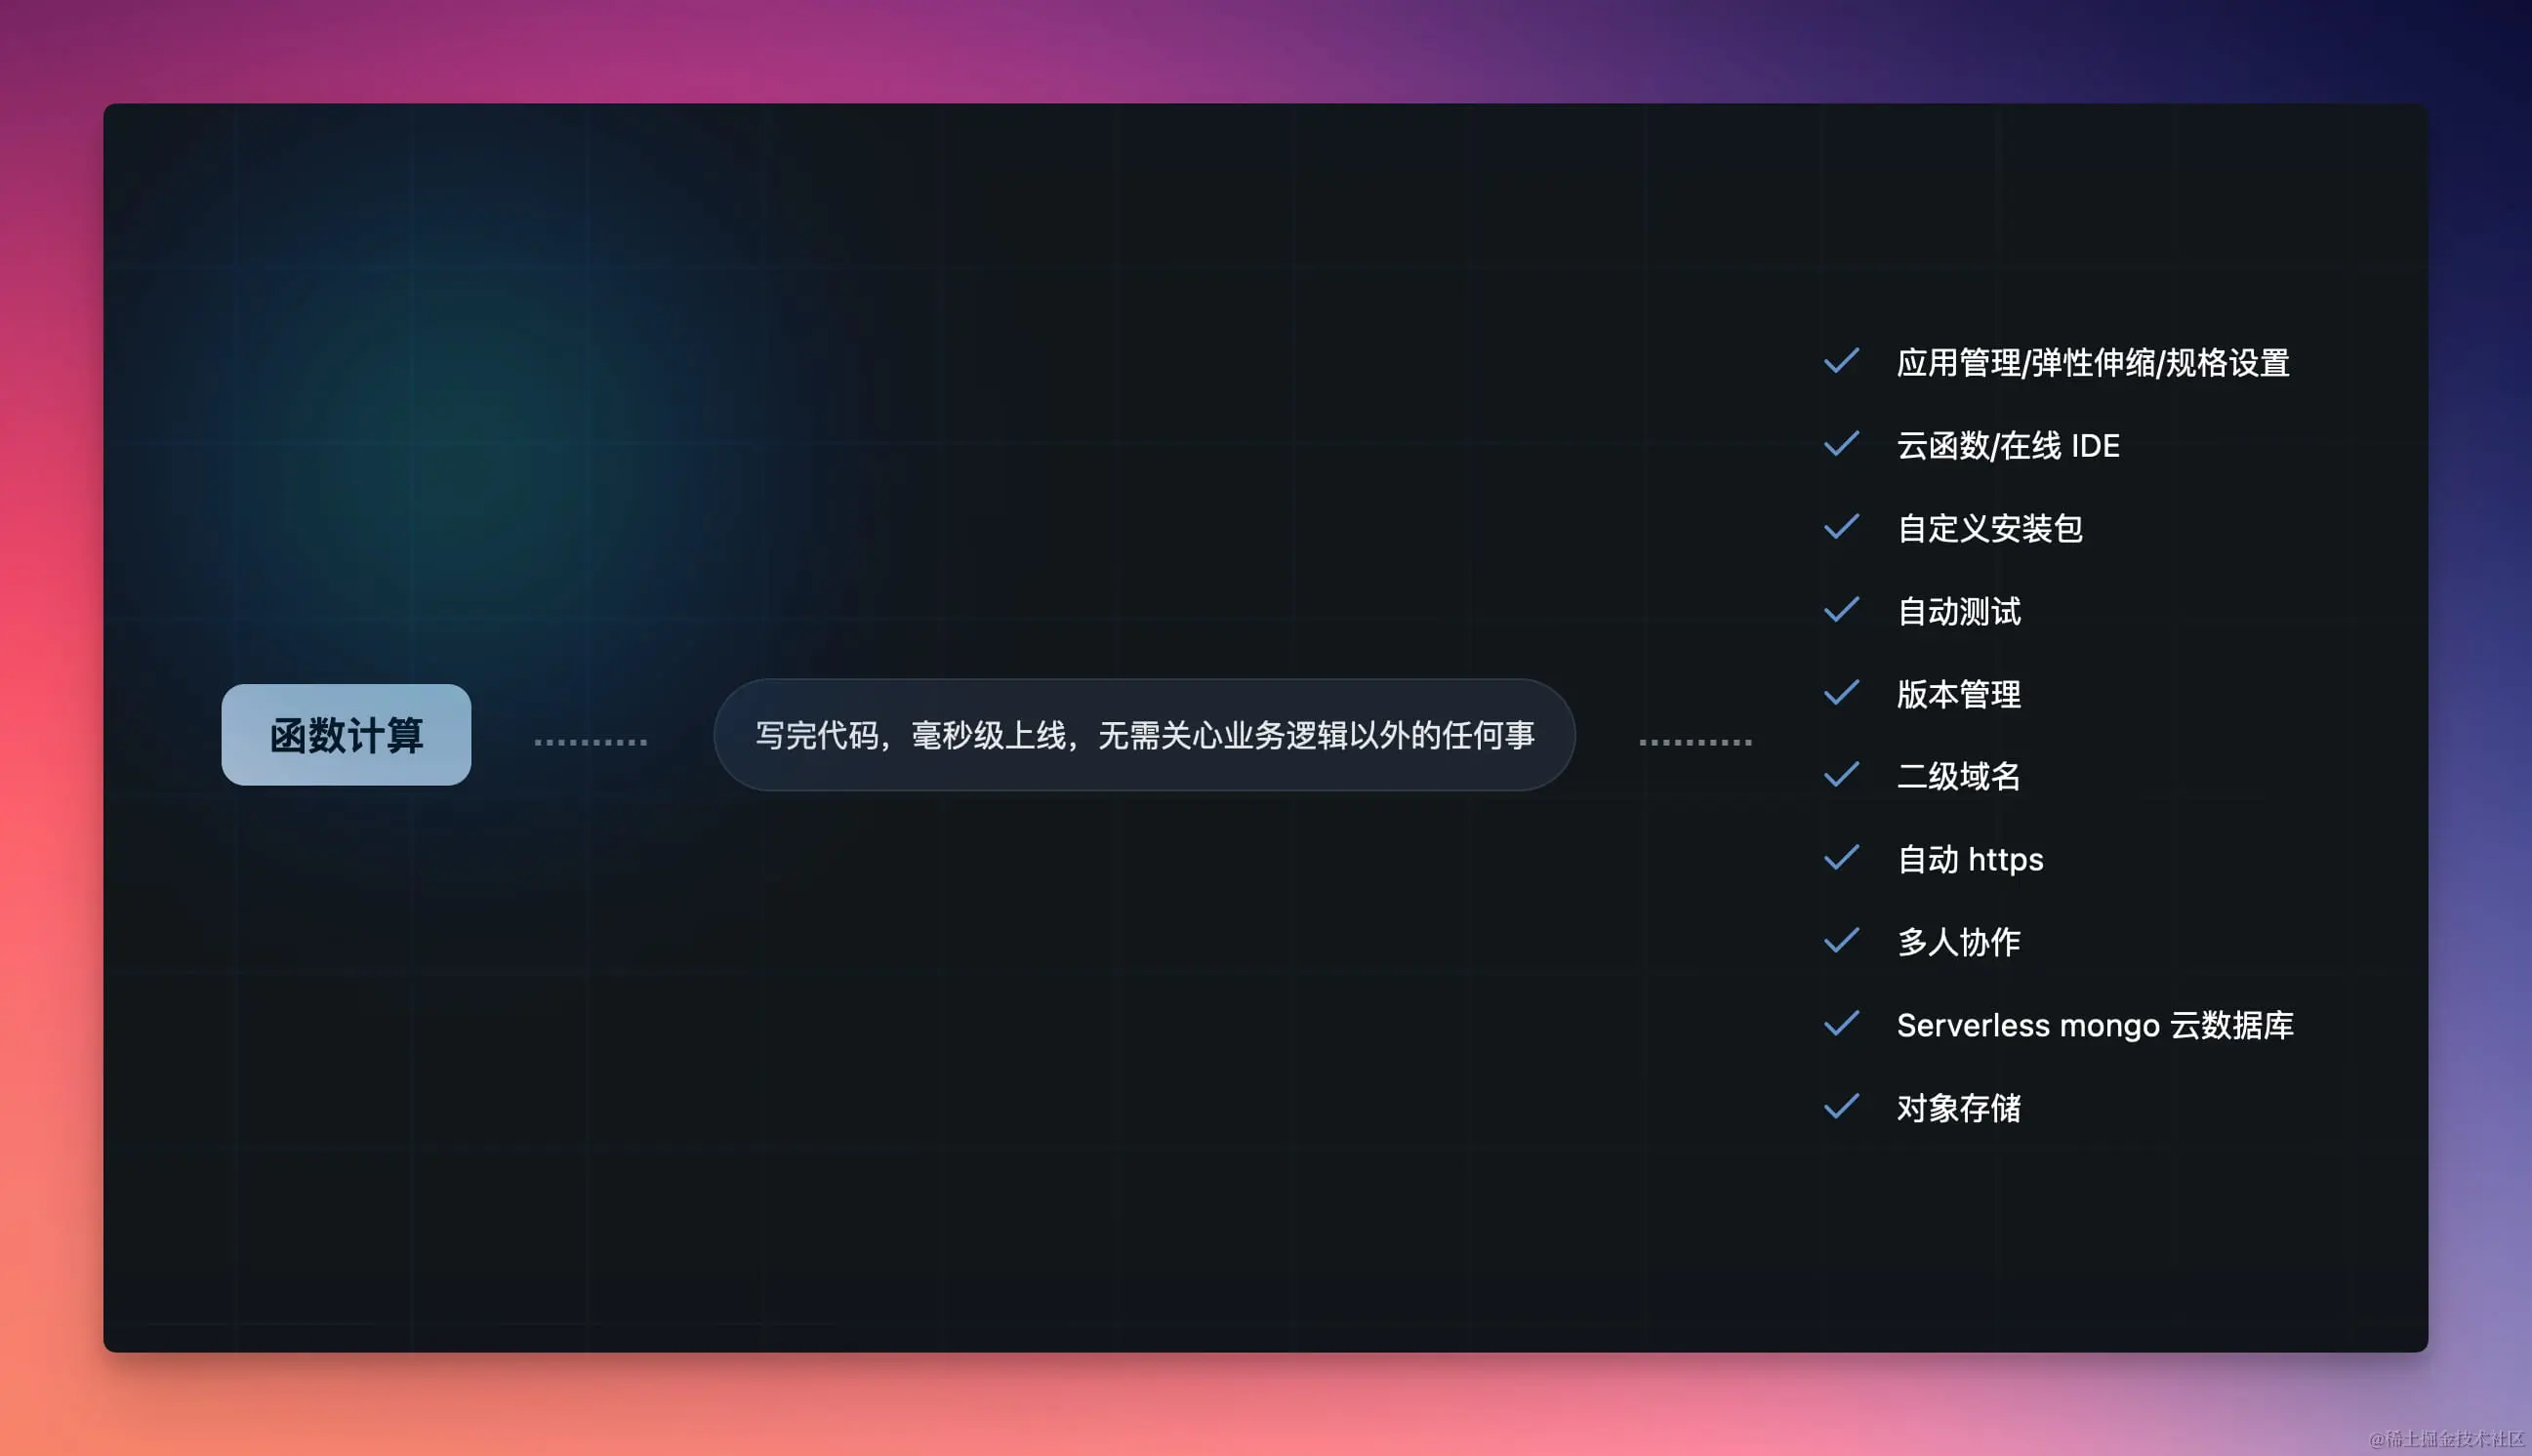This screenshot has width=2532, height=1456.
Task: Click checkmark next to 二级域名
Action: point(1841,775)
